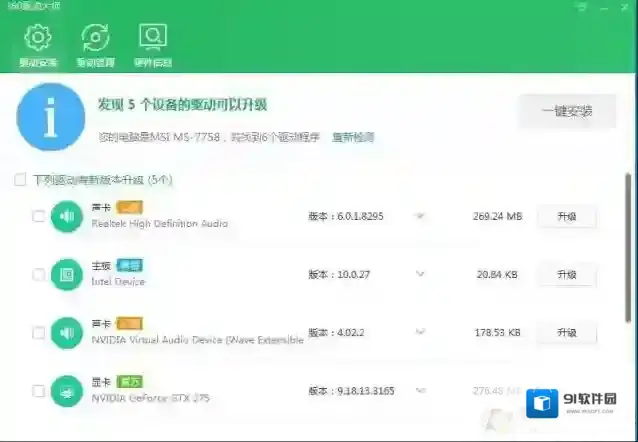The image size is (638, 442).
Task: Click the blue information circle icon
Action: tap(50, 117)
